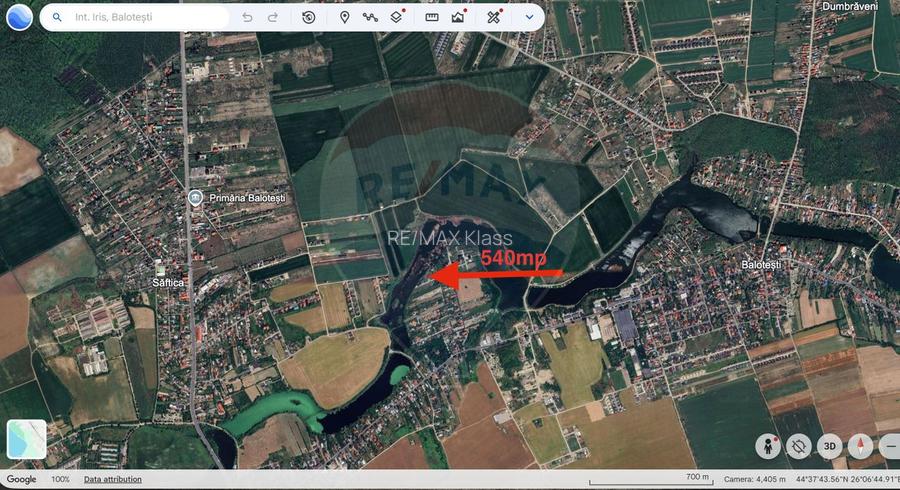The height and width of the screenshot is (490, 900).
Task: Open the map layers panel
Action: pyautogui.click(x=397, y=18)
